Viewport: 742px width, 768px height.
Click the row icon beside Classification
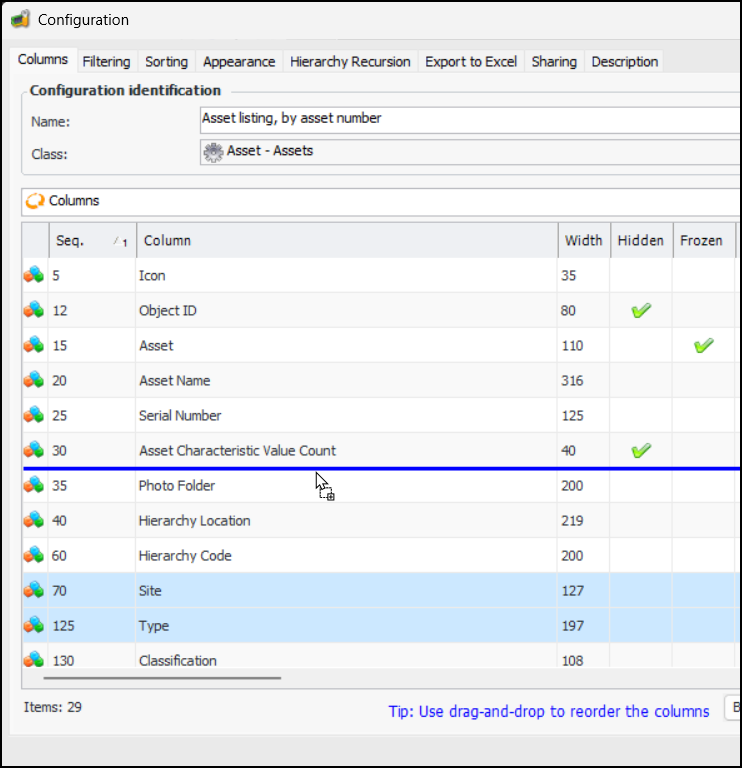(34, 660)
